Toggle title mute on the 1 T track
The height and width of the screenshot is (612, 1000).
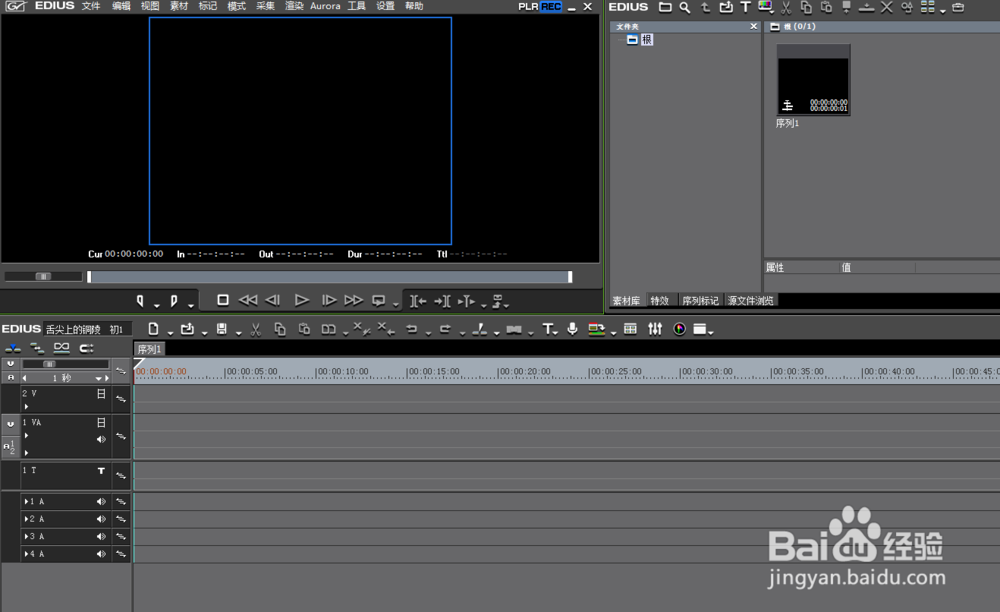coord(101,471)
